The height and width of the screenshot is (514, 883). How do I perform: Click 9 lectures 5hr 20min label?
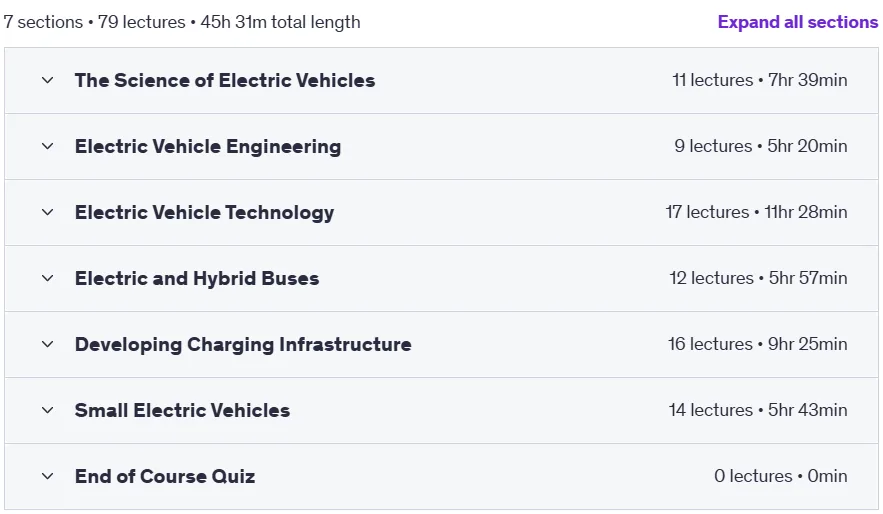coord(761,146)
